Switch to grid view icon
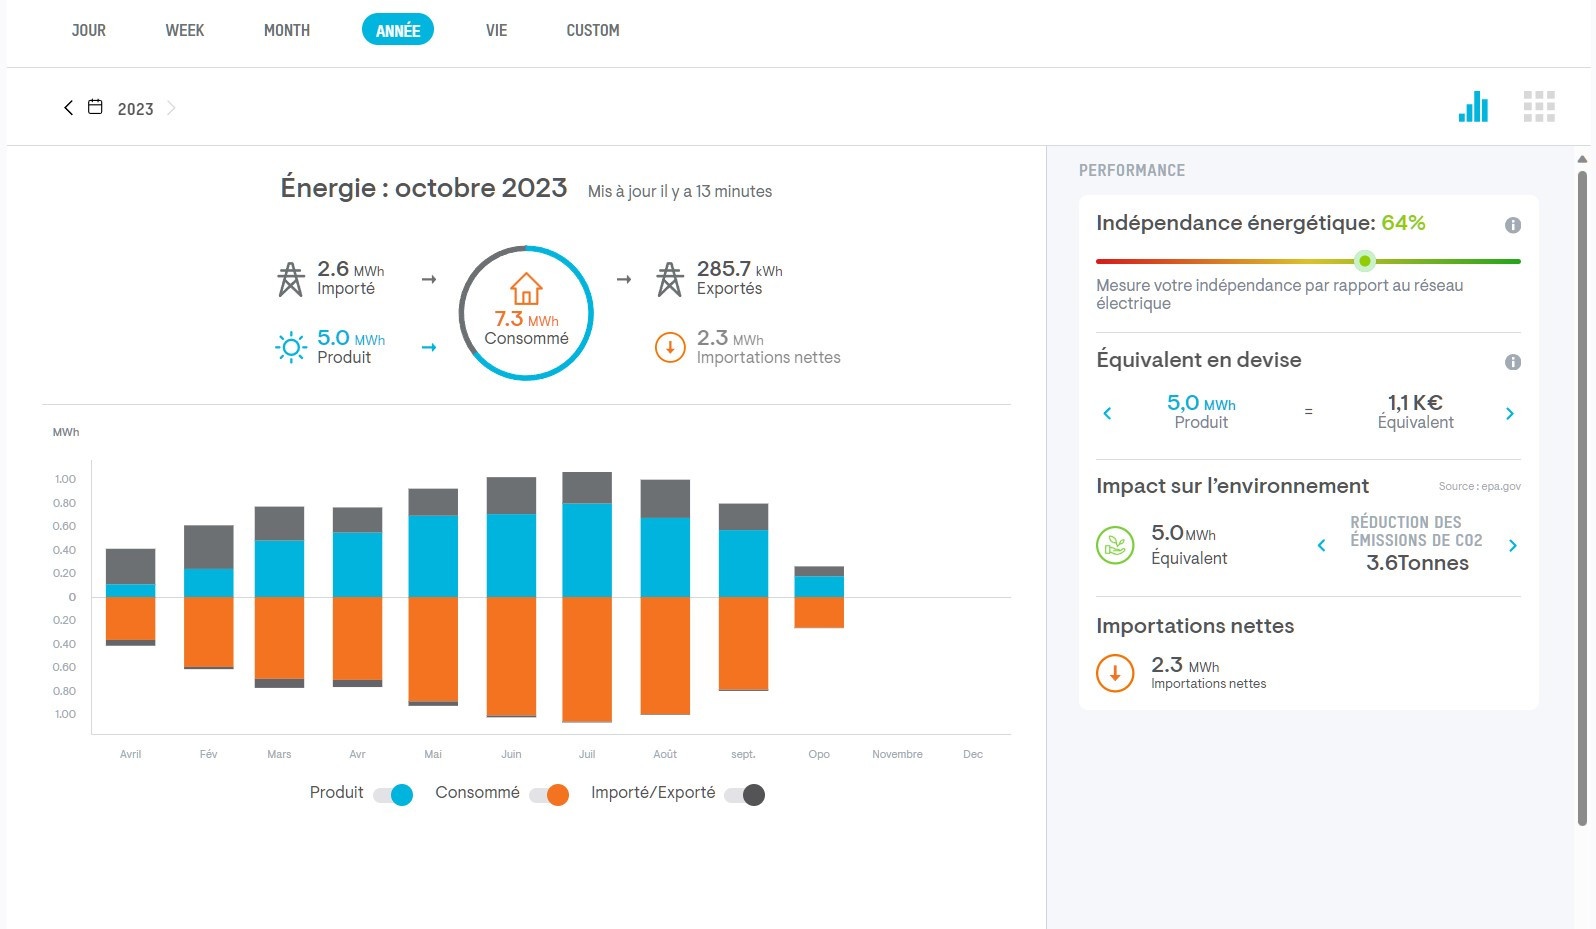 pyautogui.click(x=1539, y=107)
